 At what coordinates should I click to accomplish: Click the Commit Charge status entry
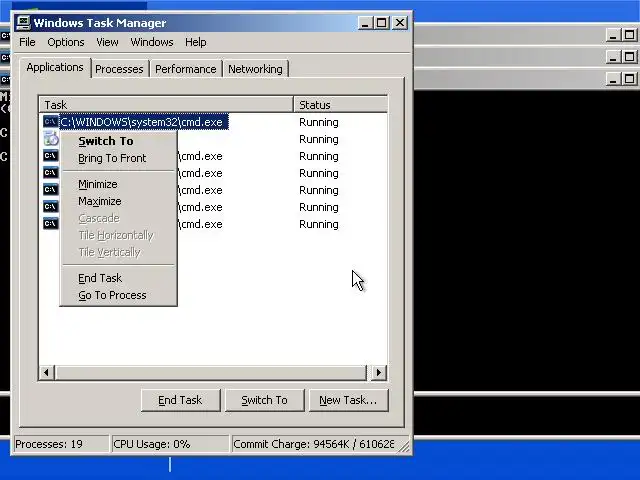tap(314, 444)
